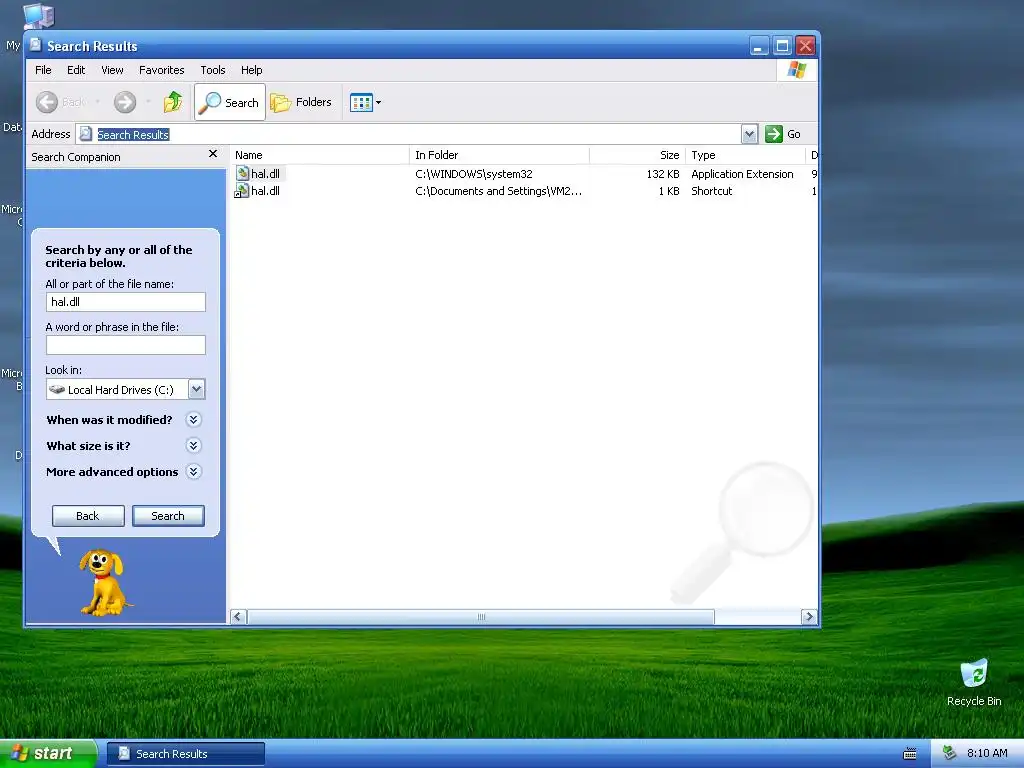The image size is (1024, 768).
Task: Expand What size is it options
Action: point(193,445)
